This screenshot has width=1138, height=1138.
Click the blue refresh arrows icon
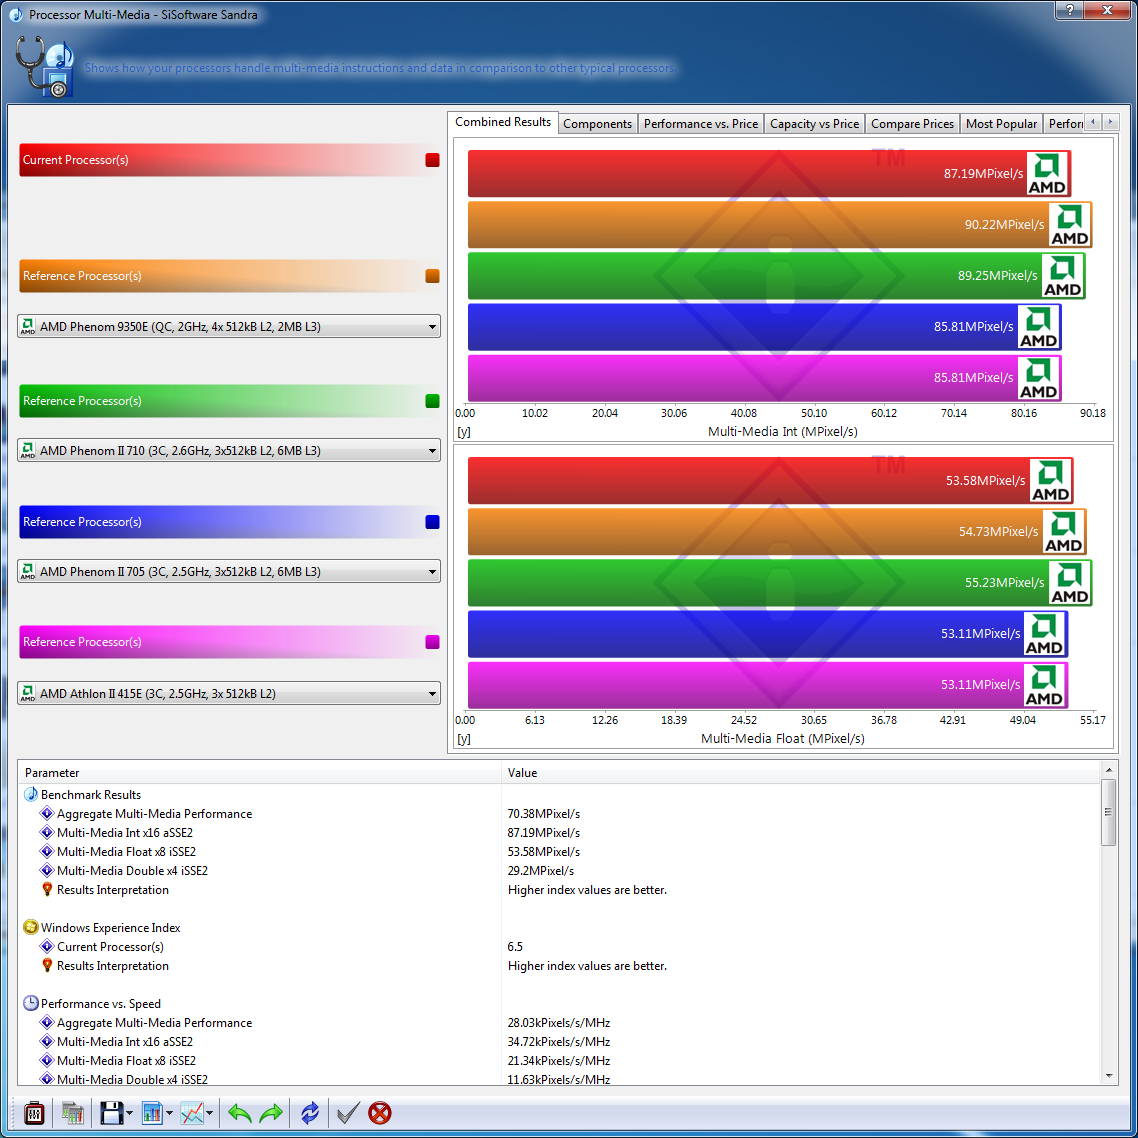pyautogui.click(x=310, y=1113)
